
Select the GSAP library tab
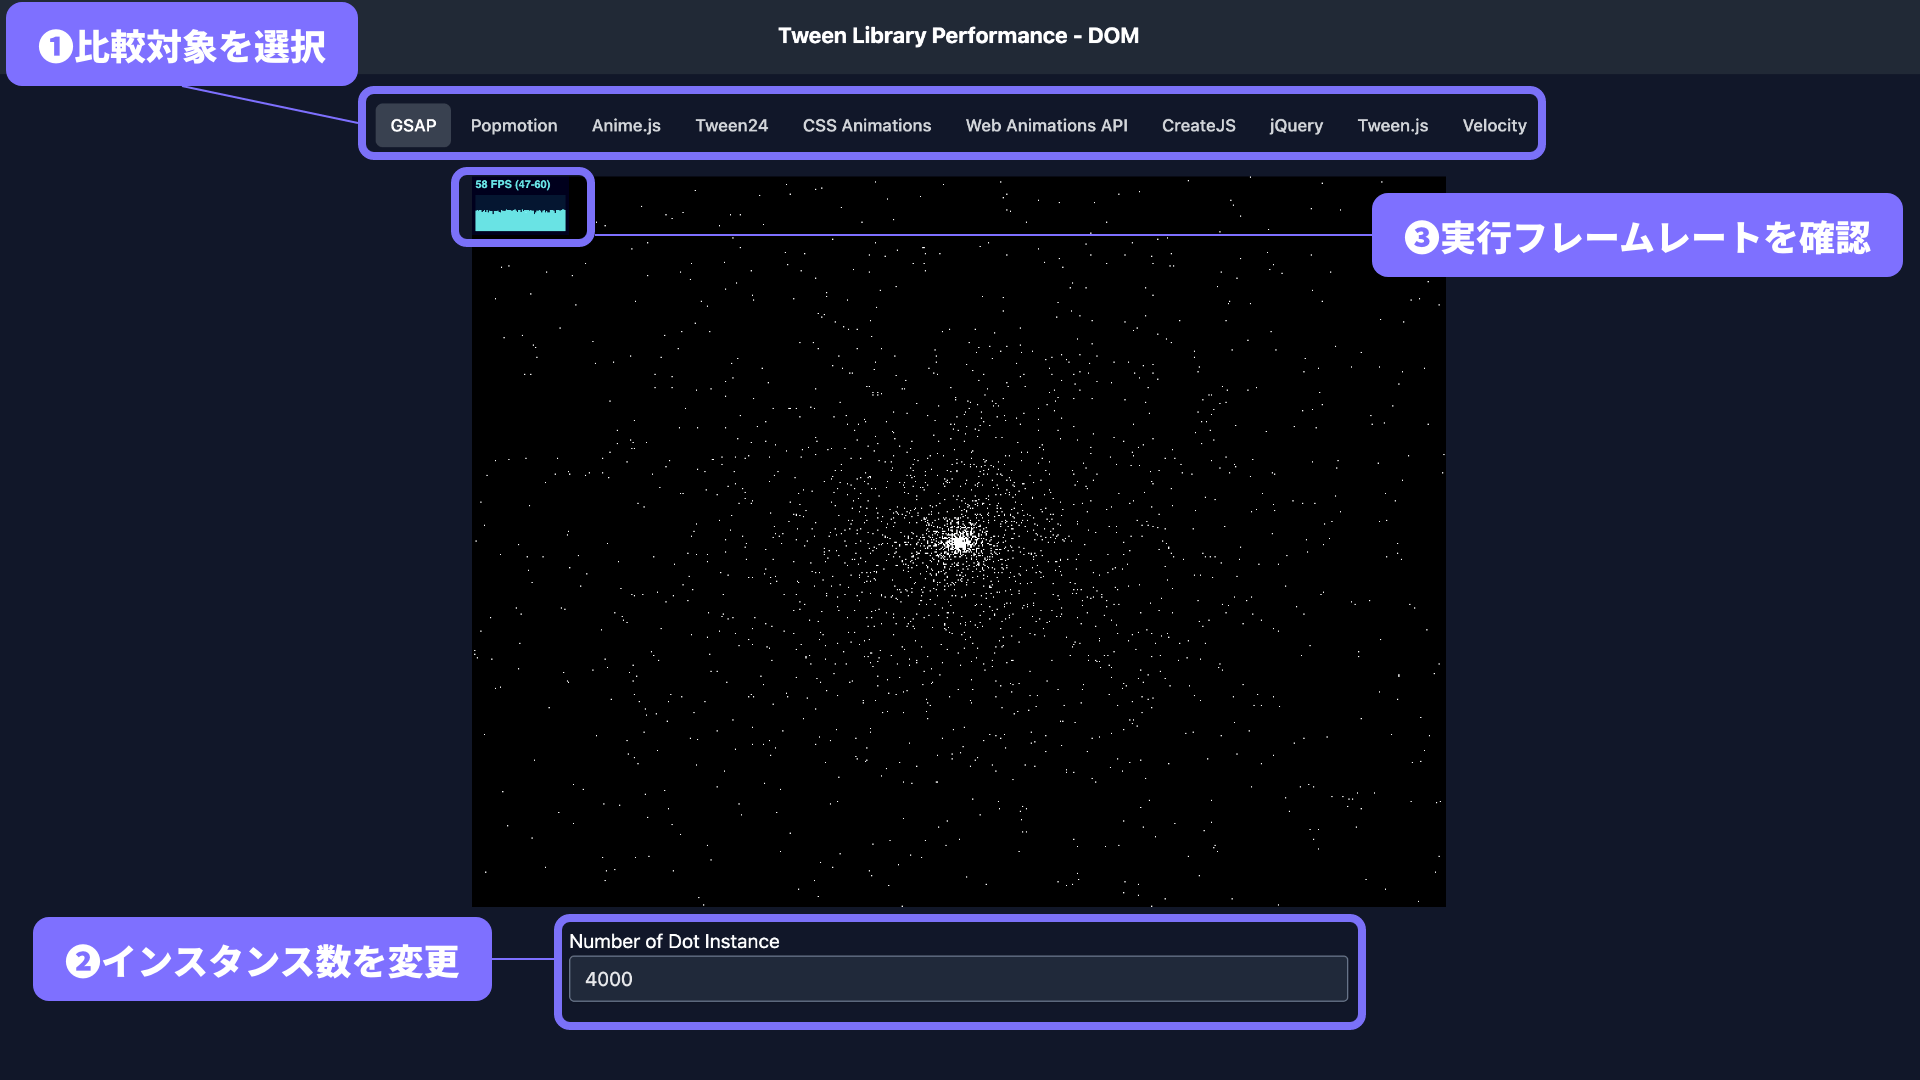tap(413, 126)
